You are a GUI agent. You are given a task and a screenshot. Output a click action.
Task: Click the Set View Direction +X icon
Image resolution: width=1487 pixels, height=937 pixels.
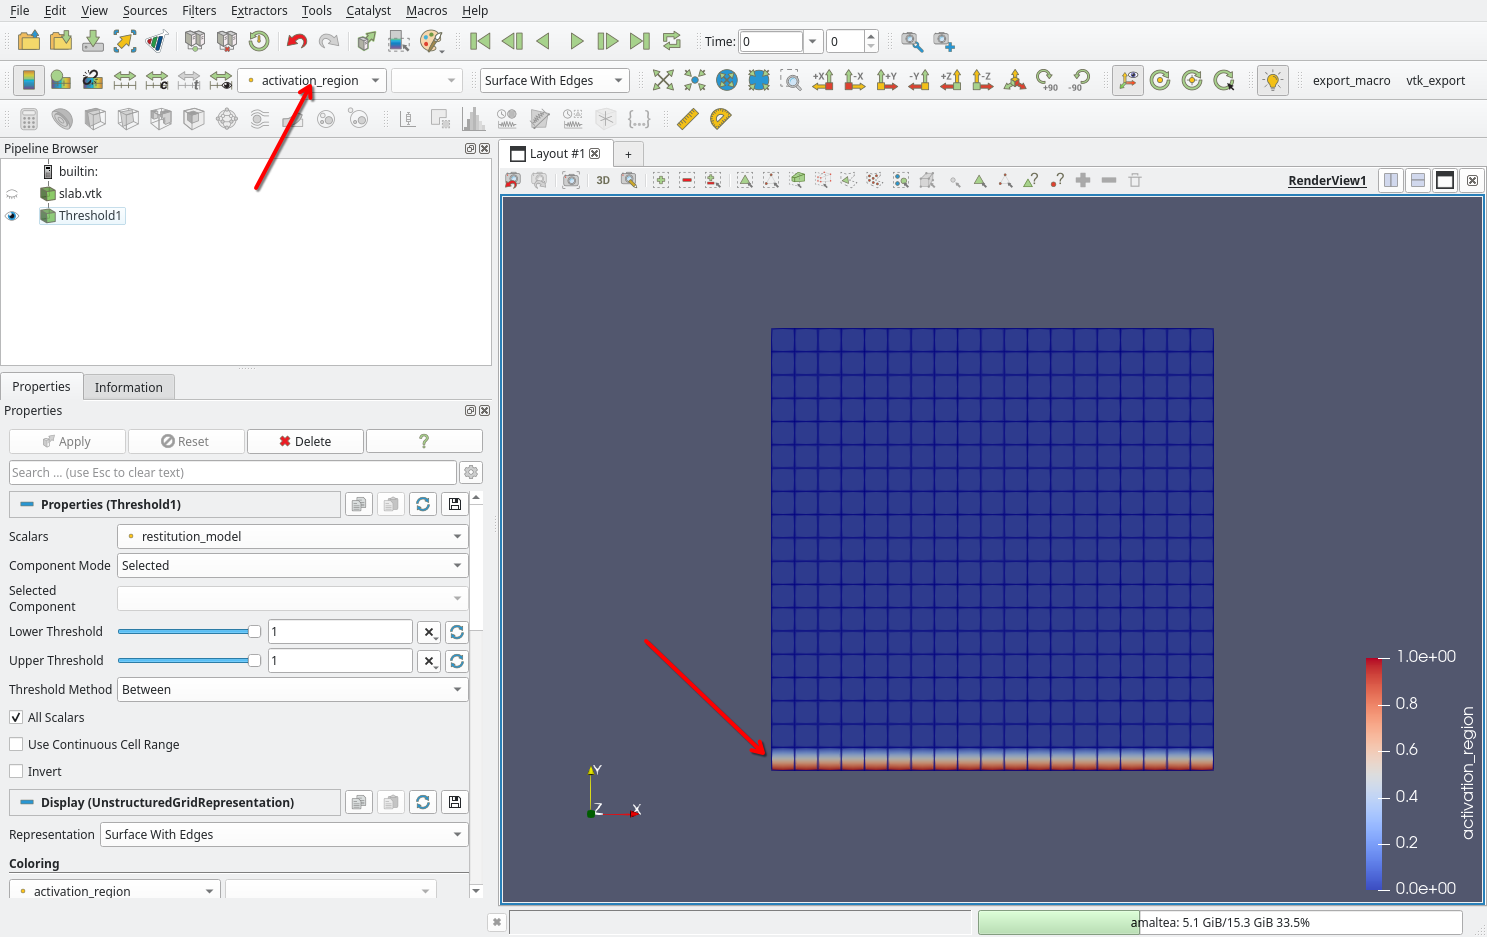pyautogui.click(x=823, y=80)
